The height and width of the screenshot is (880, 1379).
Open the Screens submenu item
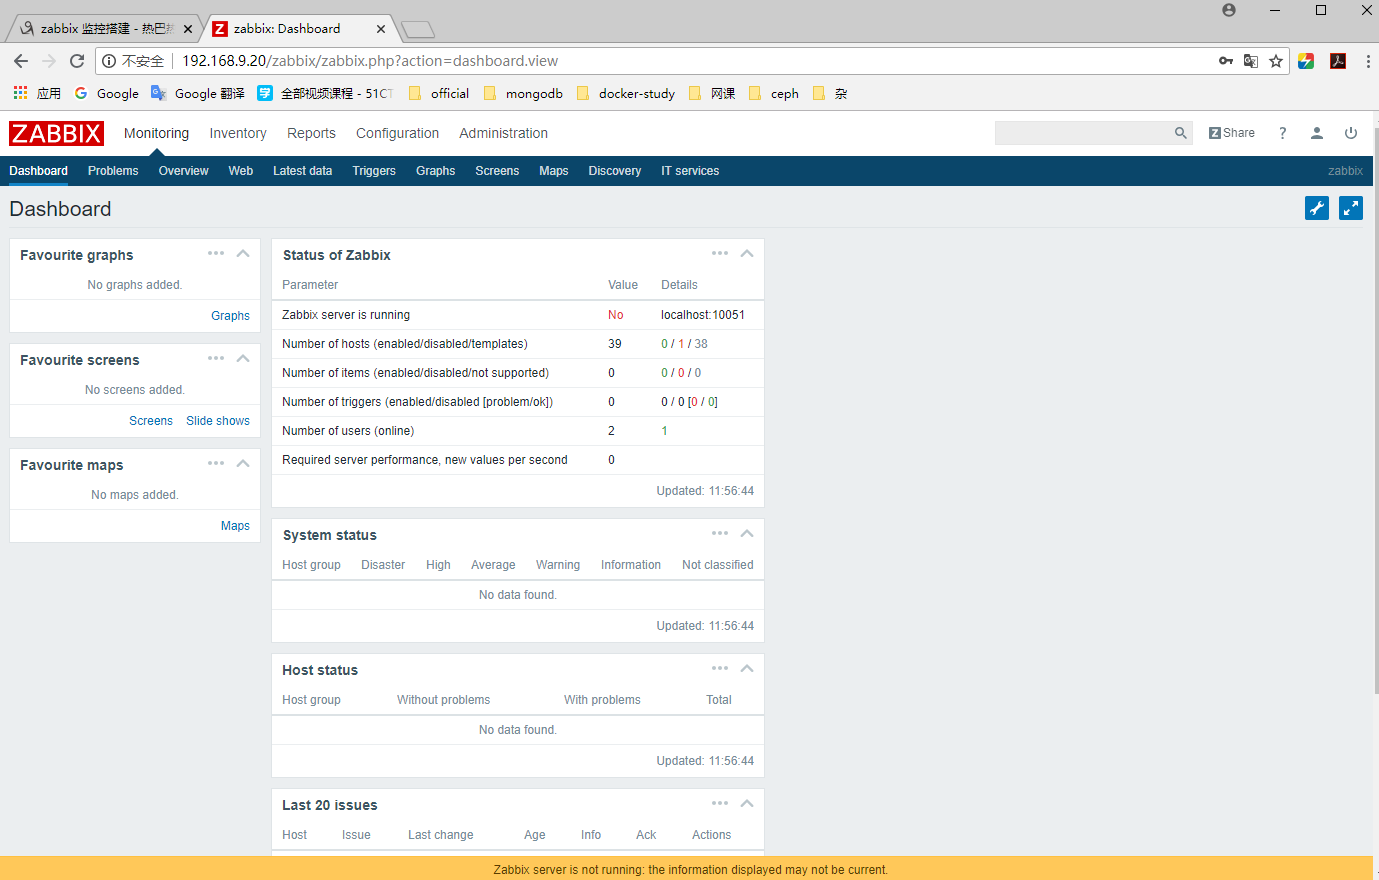point(497,171)
